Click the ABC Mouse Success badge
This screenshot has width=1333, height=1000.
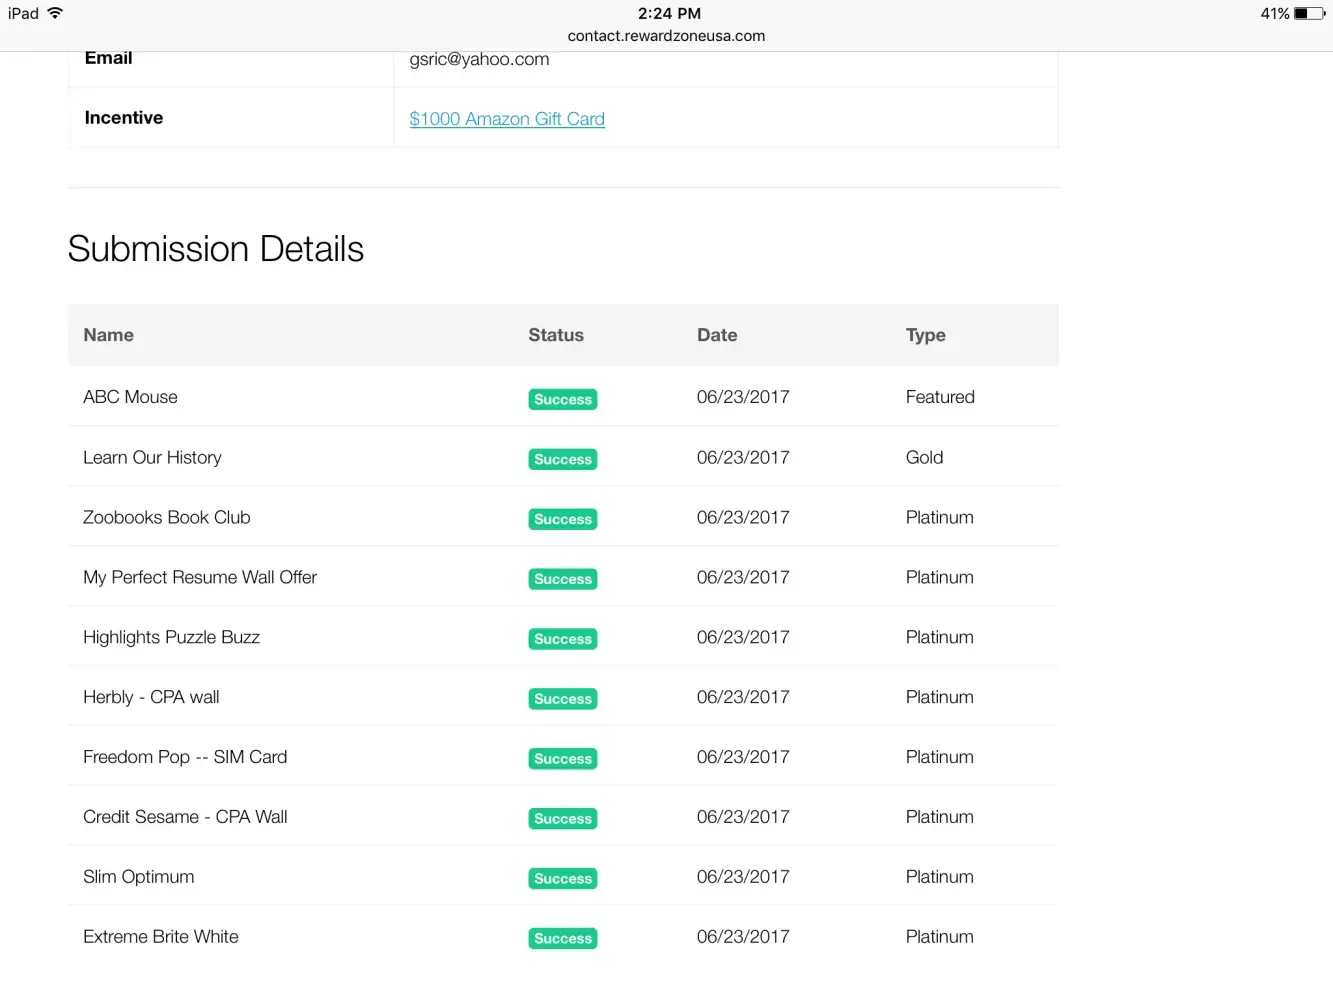563,399
